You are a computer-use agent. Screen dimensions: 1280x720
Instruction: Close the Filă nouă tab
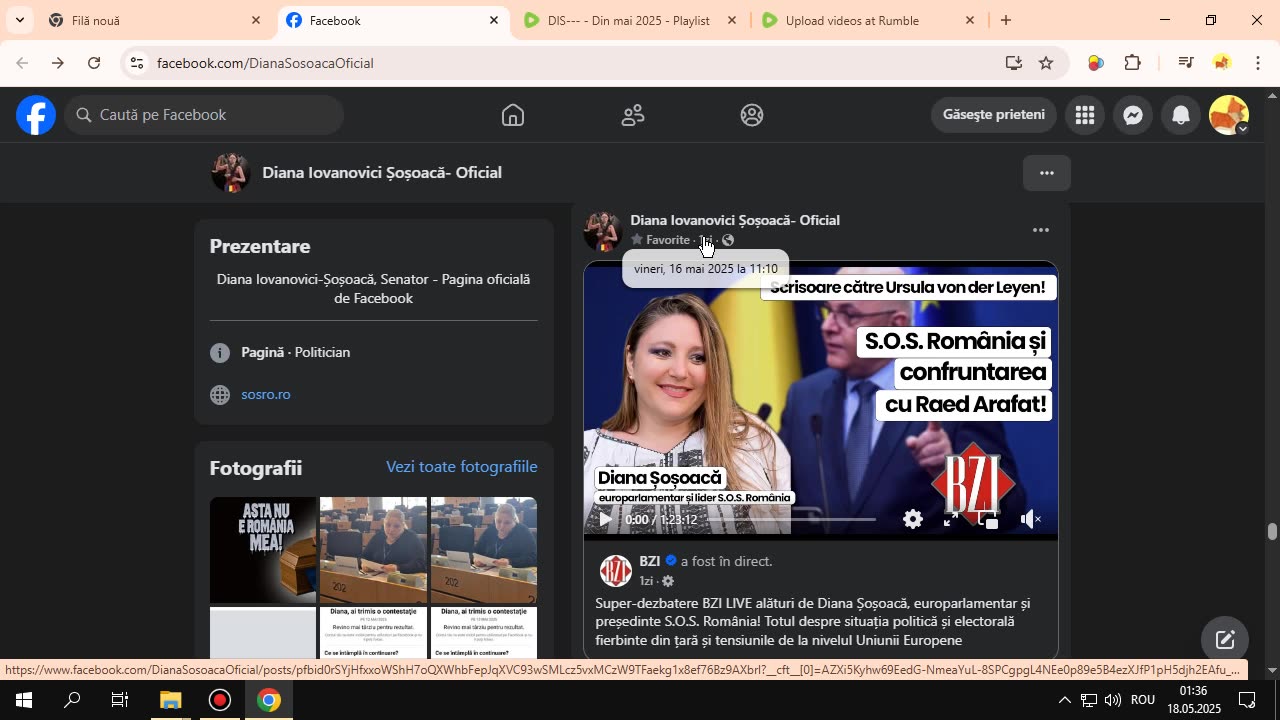tap(256, 20)
